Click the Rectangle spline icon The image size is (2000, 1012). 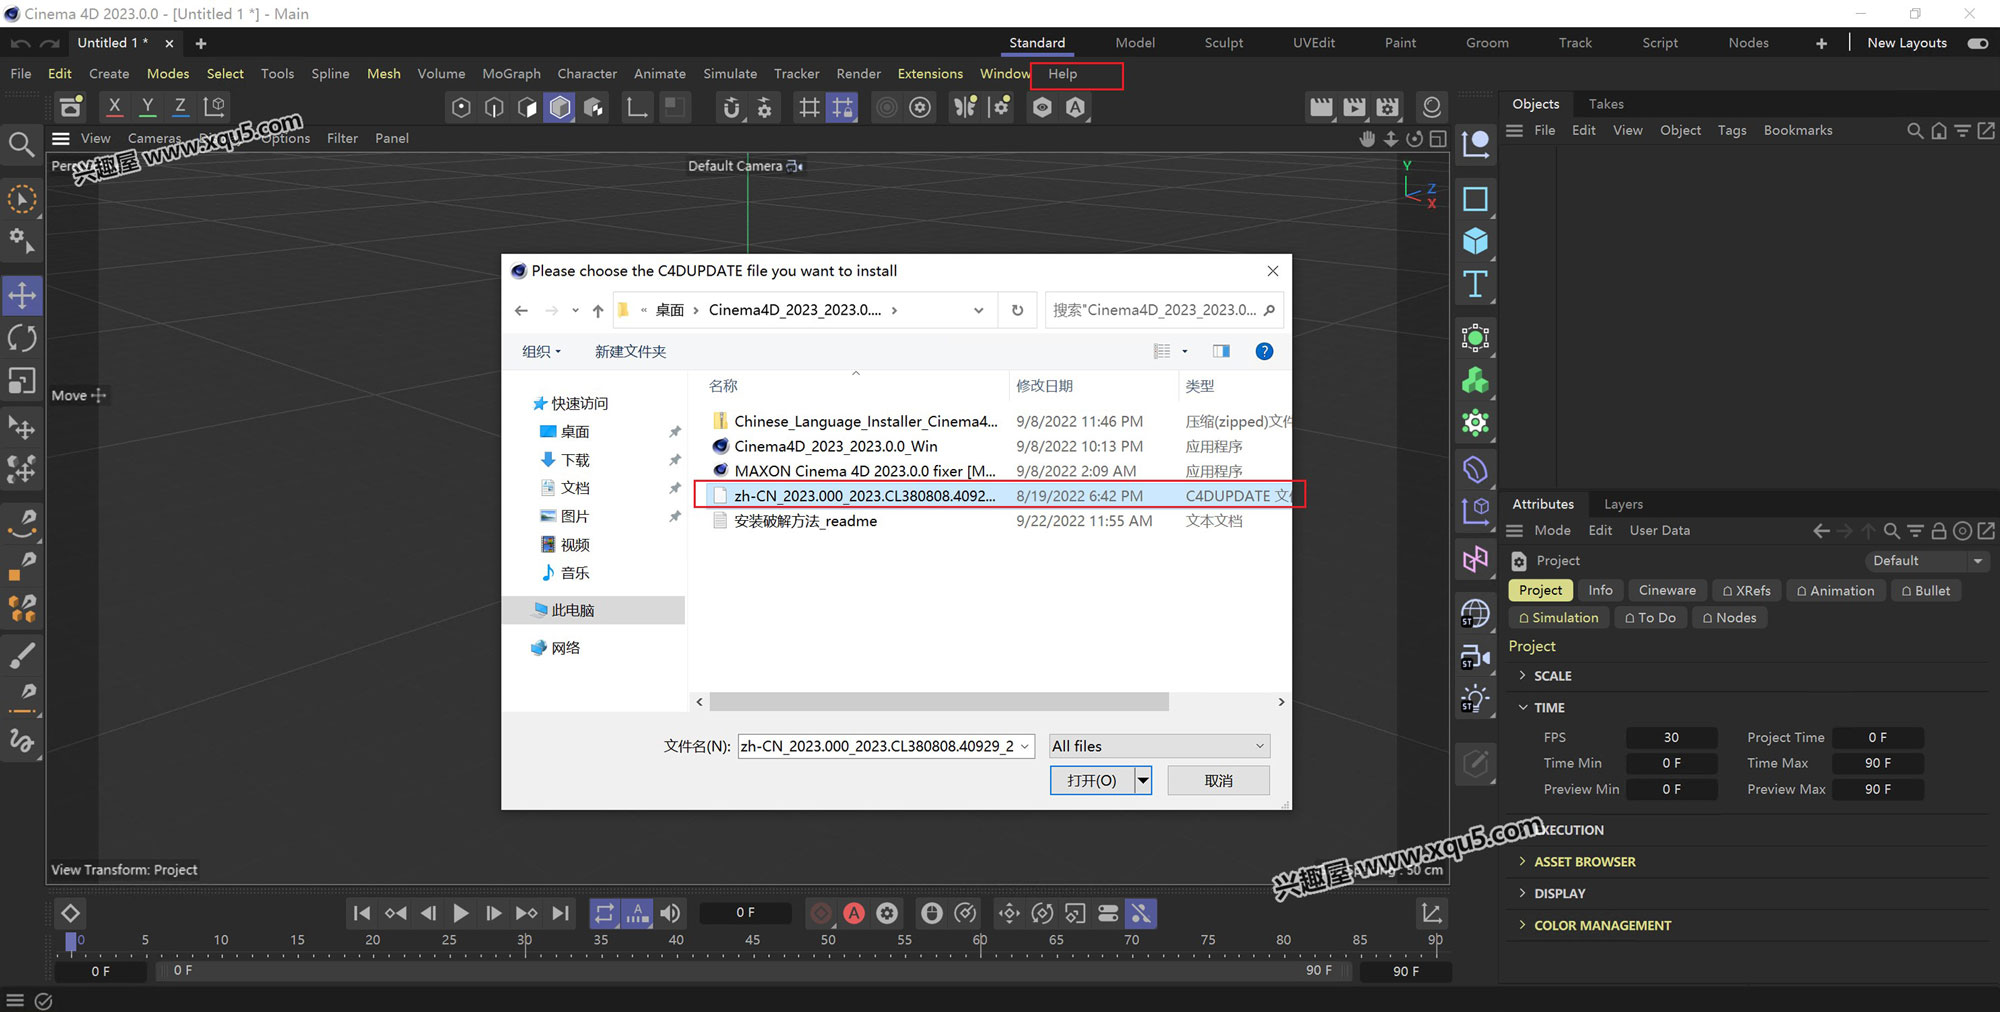point(1475,199)
